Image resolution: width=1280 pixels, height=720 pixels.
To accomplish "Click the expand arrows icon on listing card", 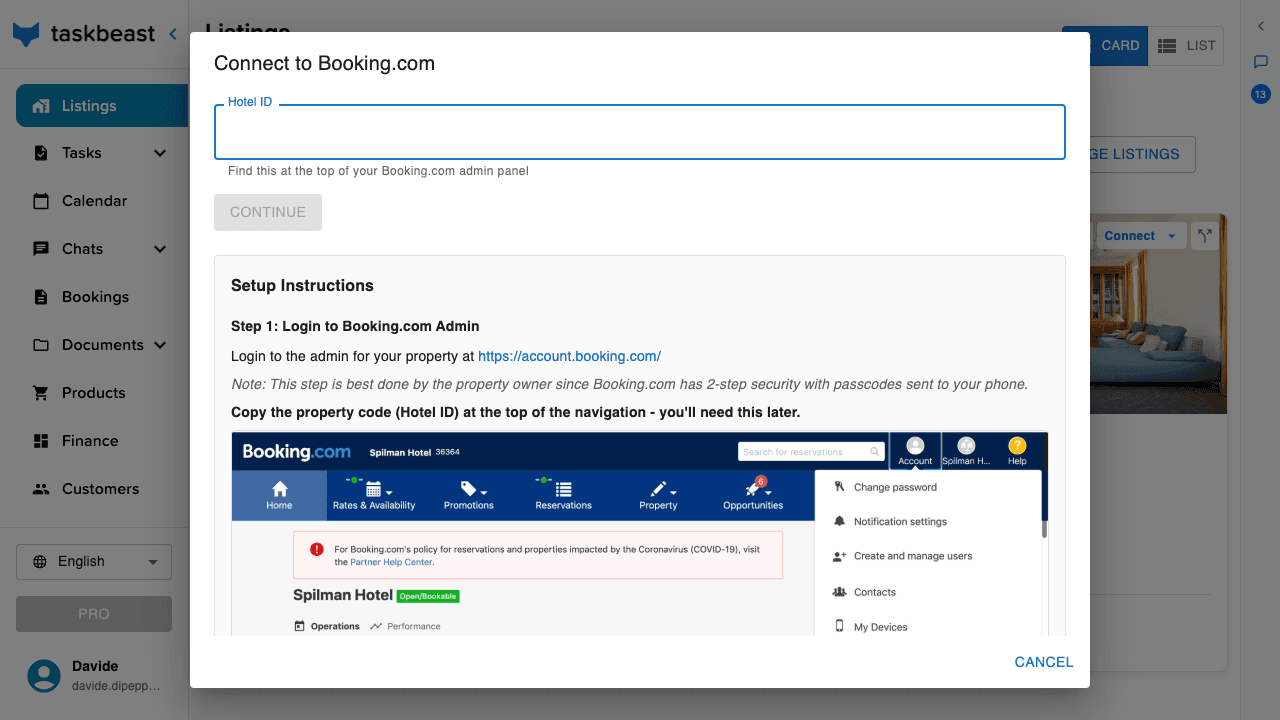I will pyautogui.click(x=1205, y=236).
